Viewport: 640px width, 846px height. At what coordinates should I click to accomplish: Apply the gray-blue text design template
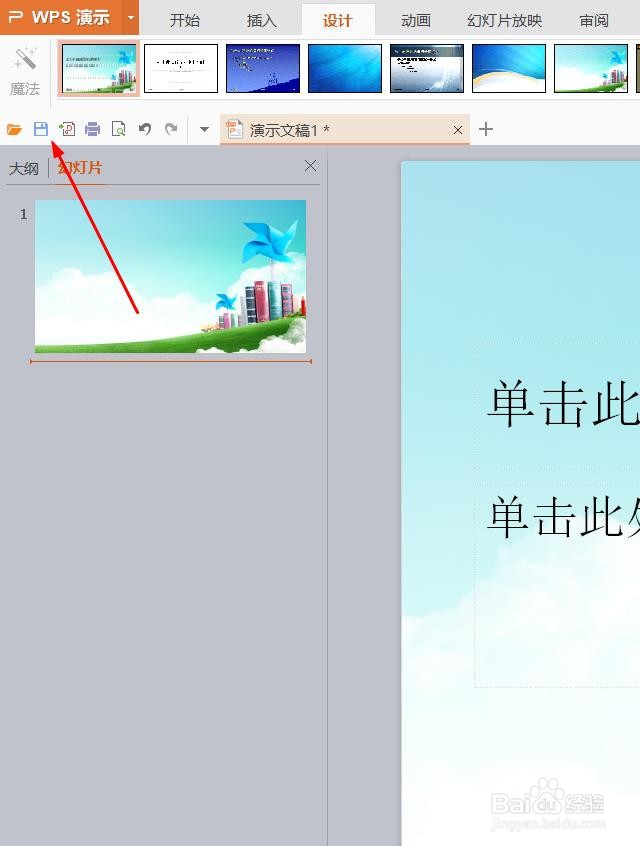pos(427,69)
